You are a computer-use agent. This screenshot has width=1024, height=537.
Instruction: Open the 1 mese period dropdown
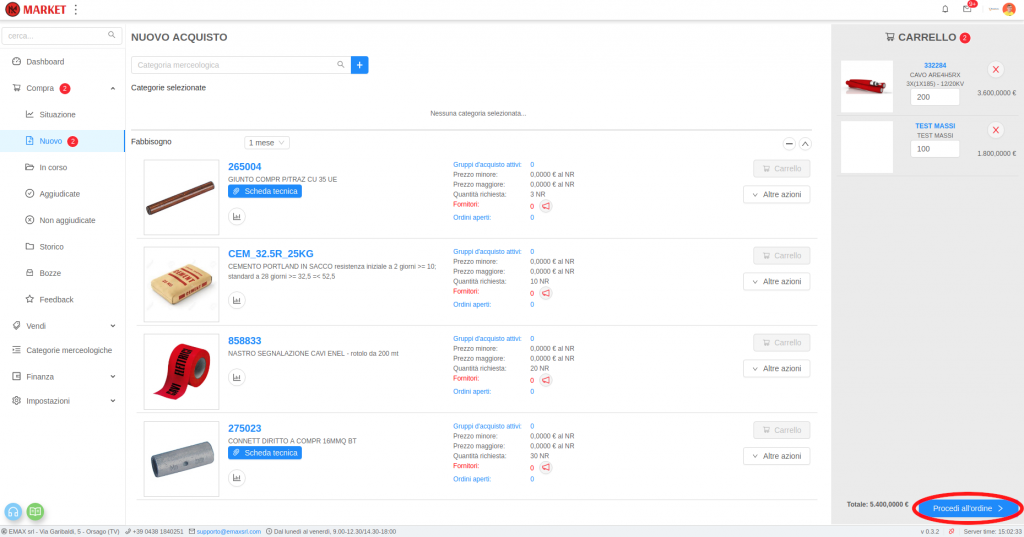pos(267,143)
